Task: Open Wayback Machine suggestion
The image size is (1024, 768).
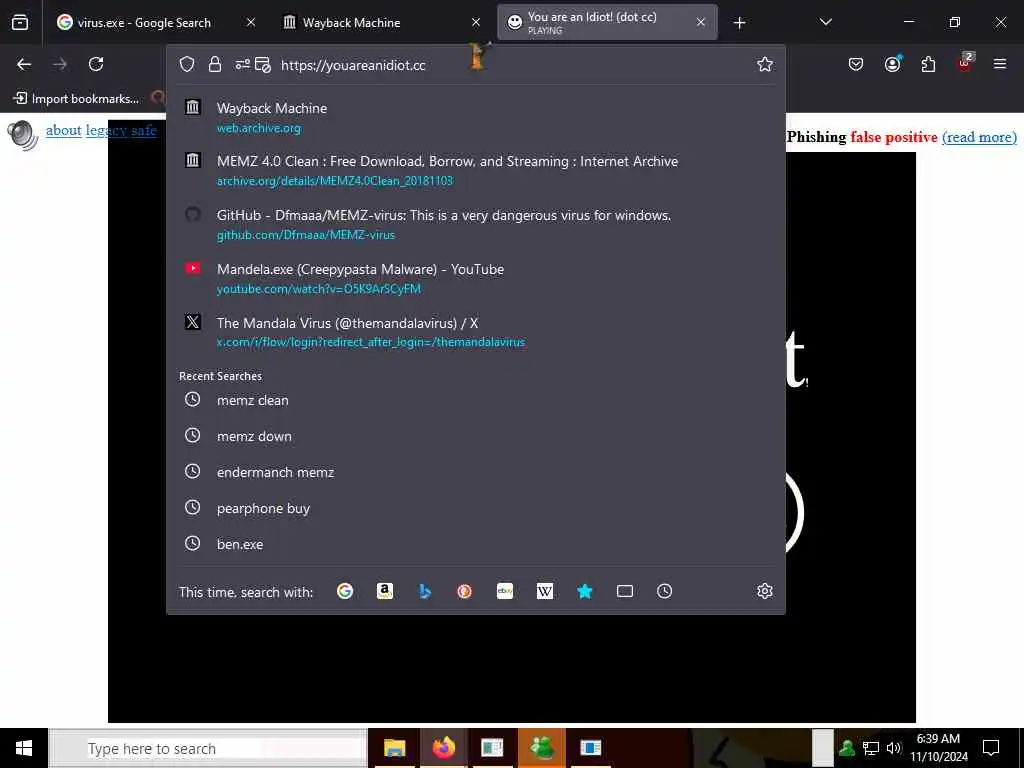Action: [476, 117]
